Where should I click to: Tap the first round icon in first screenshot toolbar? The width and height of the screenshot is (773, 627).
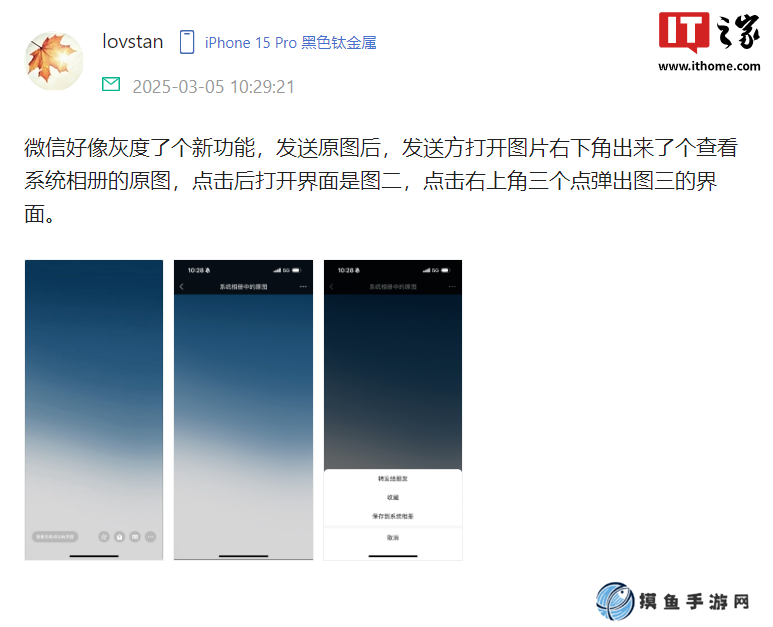click(x=104, y=537)
